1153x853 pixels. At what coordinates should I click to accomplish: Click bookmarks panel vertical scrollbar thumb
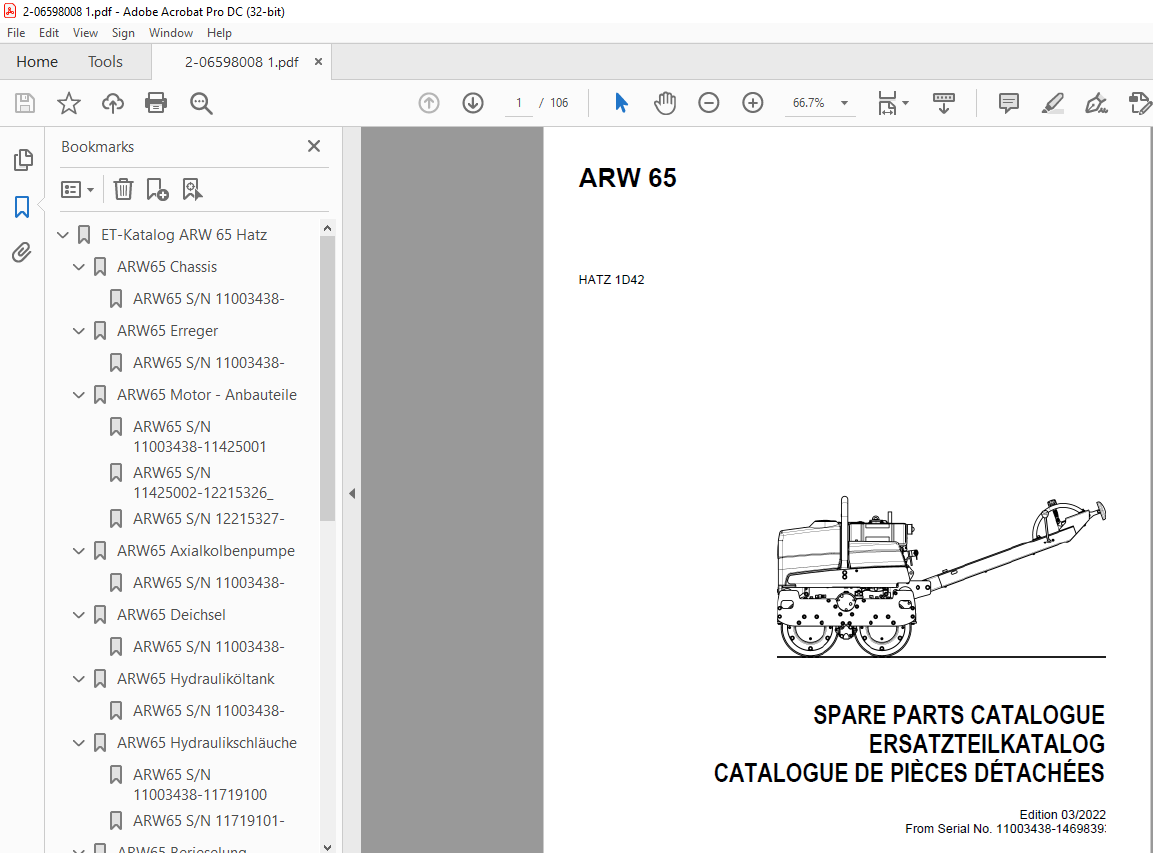click(328, 379)
